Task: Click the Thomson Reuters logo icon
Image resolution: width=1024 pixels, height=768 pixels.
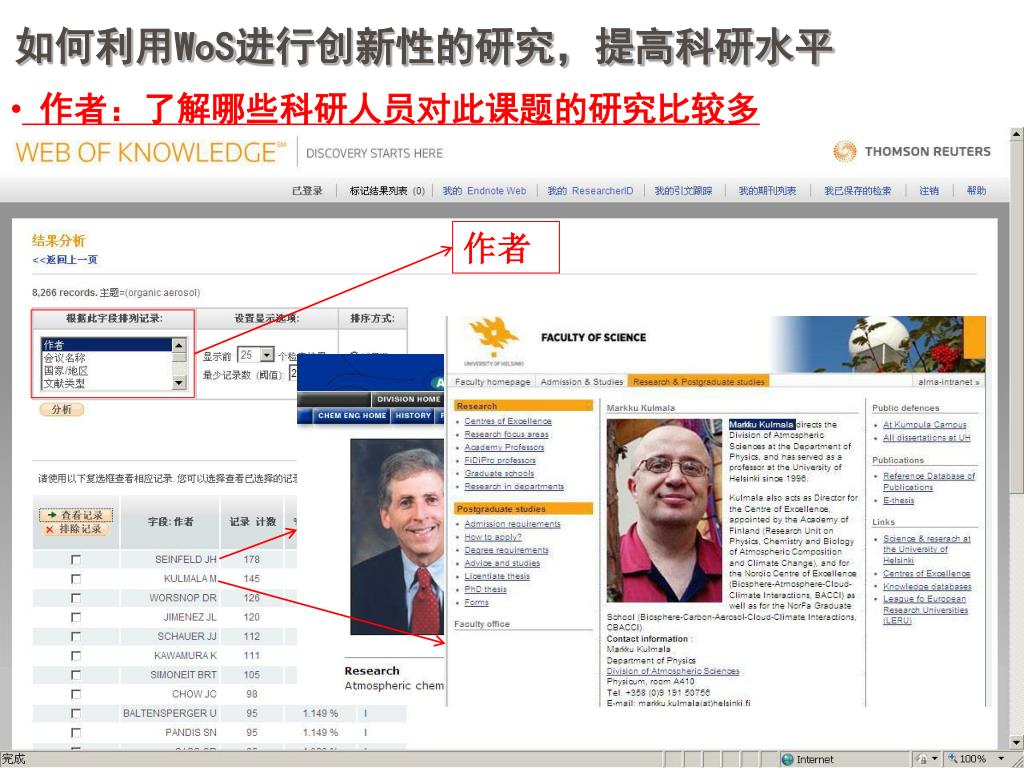Action: (x=844, y=152)
